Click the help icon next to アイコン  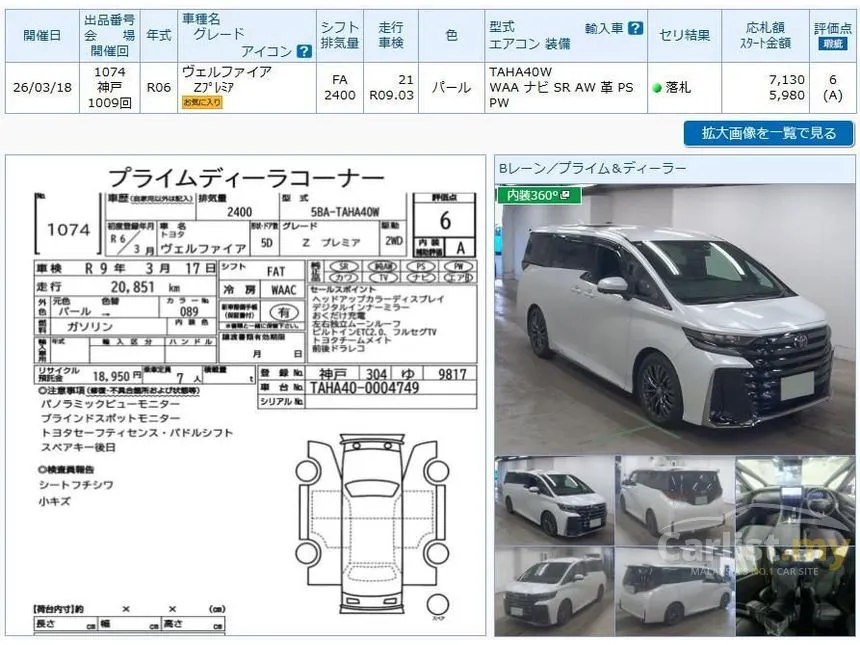pyautogui.click(x=304, y=52)
